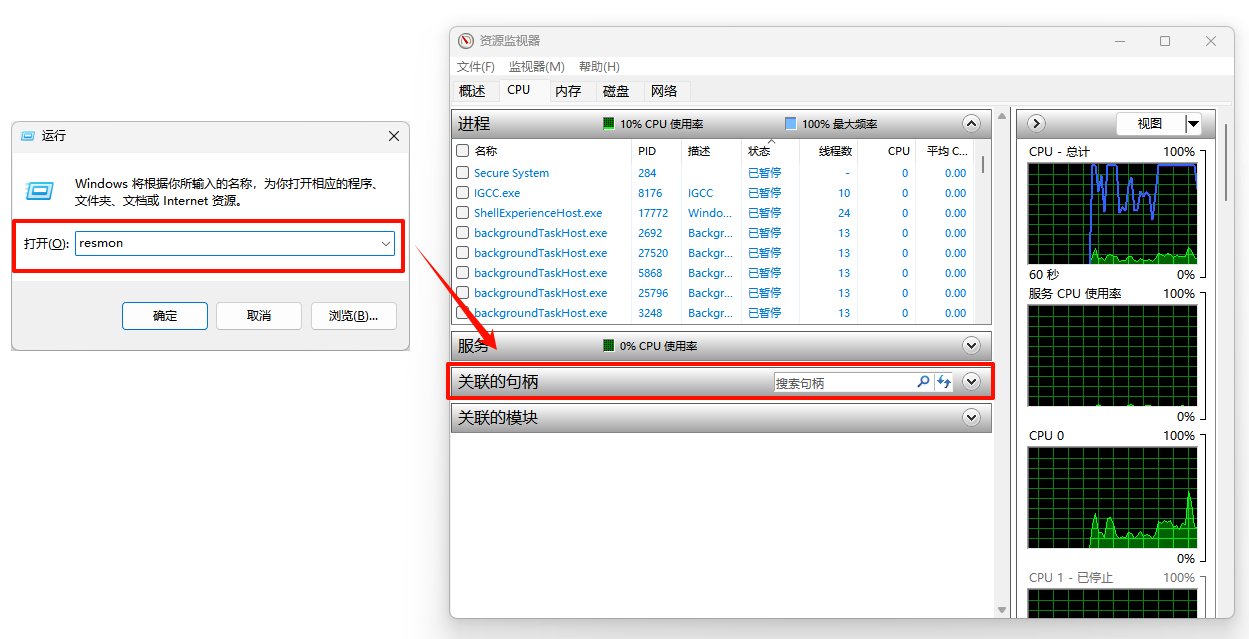Switch to the 内存 tab
Image resolution: width=1249 pixels, height=639 pixels.
click(568, 91)
